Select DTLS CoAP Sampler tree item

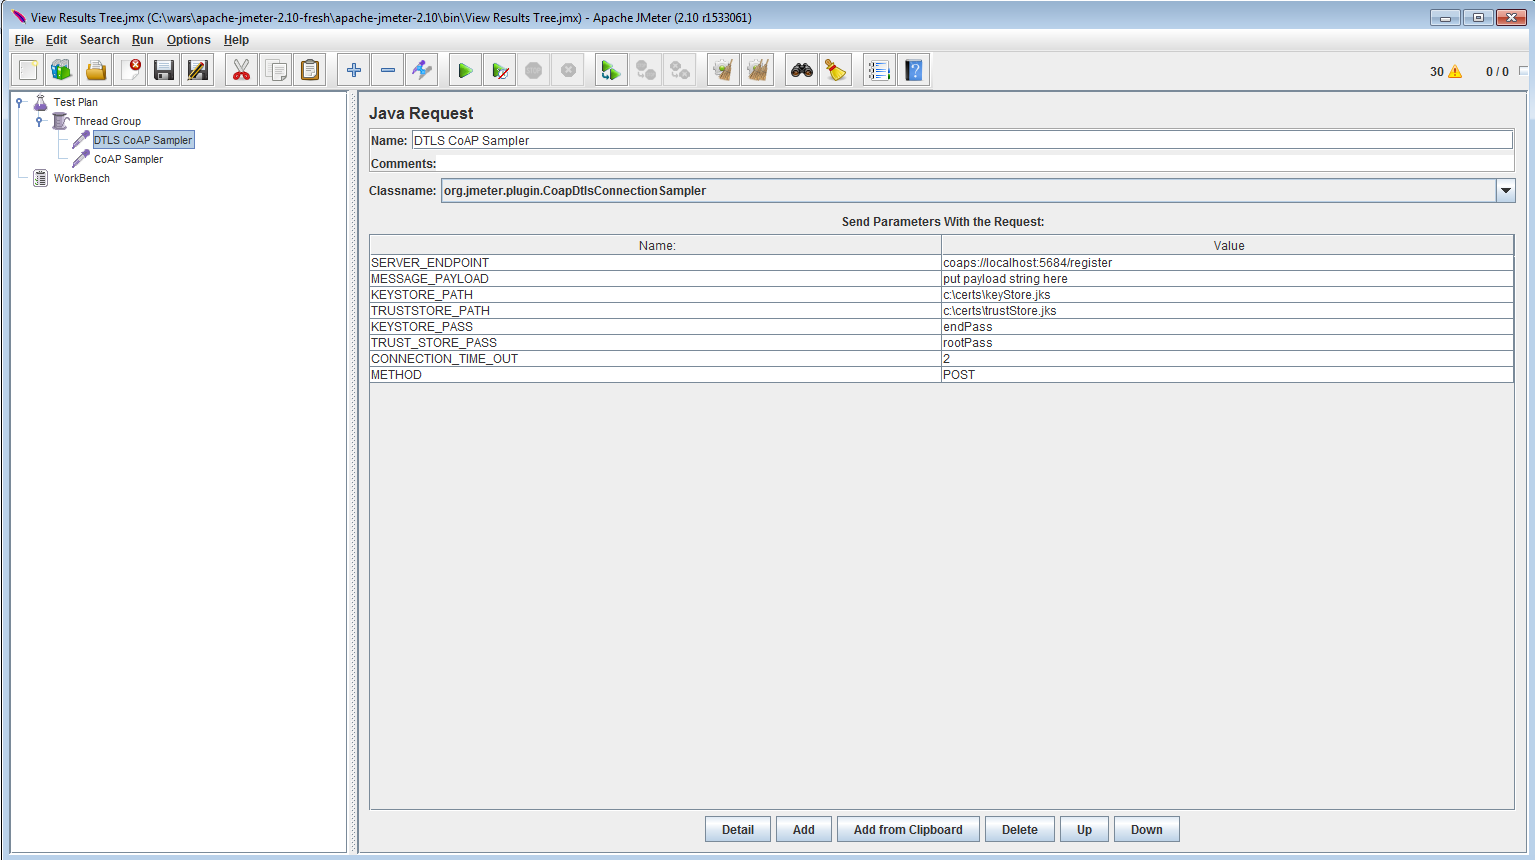coord(143,140)
